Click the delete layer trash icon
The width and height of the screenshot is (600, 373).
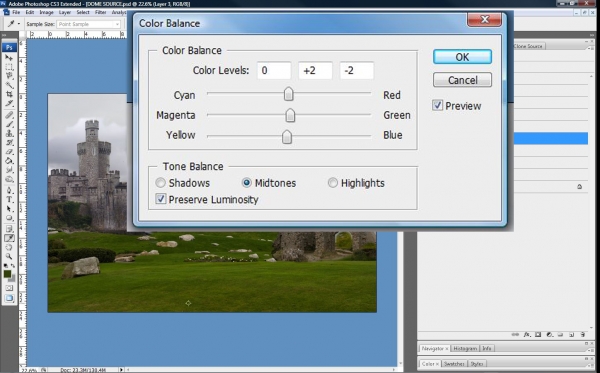[x=583, y=335]
